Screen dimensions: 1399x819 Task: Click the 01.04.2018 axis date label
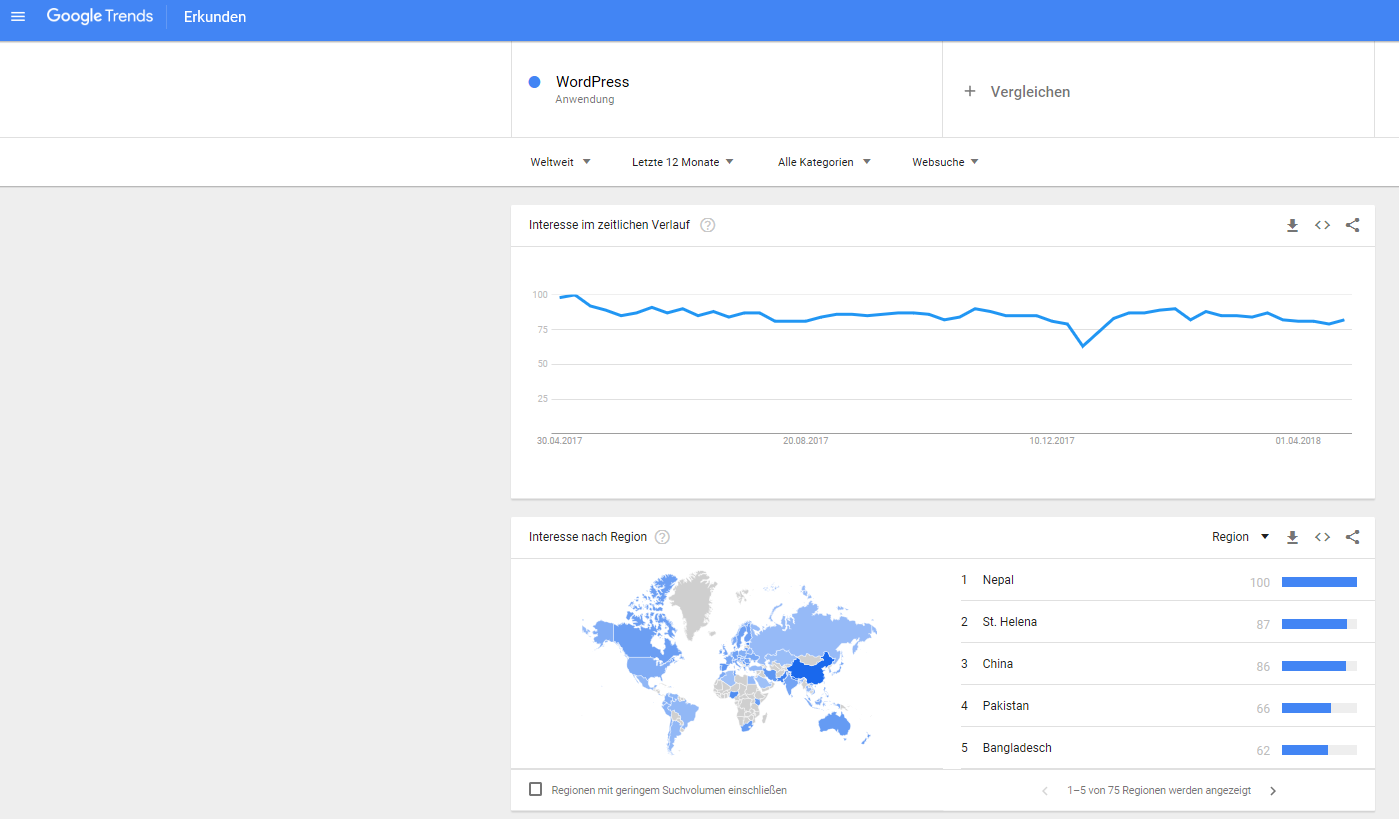[x=1298, y=441]
